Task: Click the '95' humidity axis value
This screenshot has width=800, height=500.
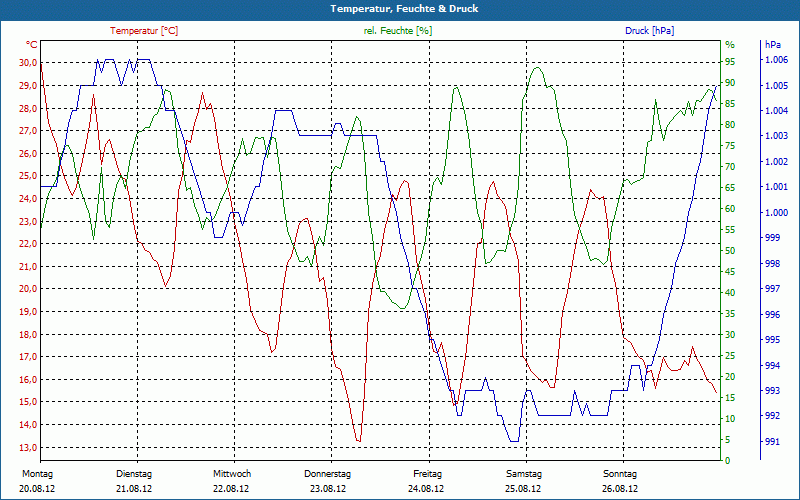Action: point(731,62)
